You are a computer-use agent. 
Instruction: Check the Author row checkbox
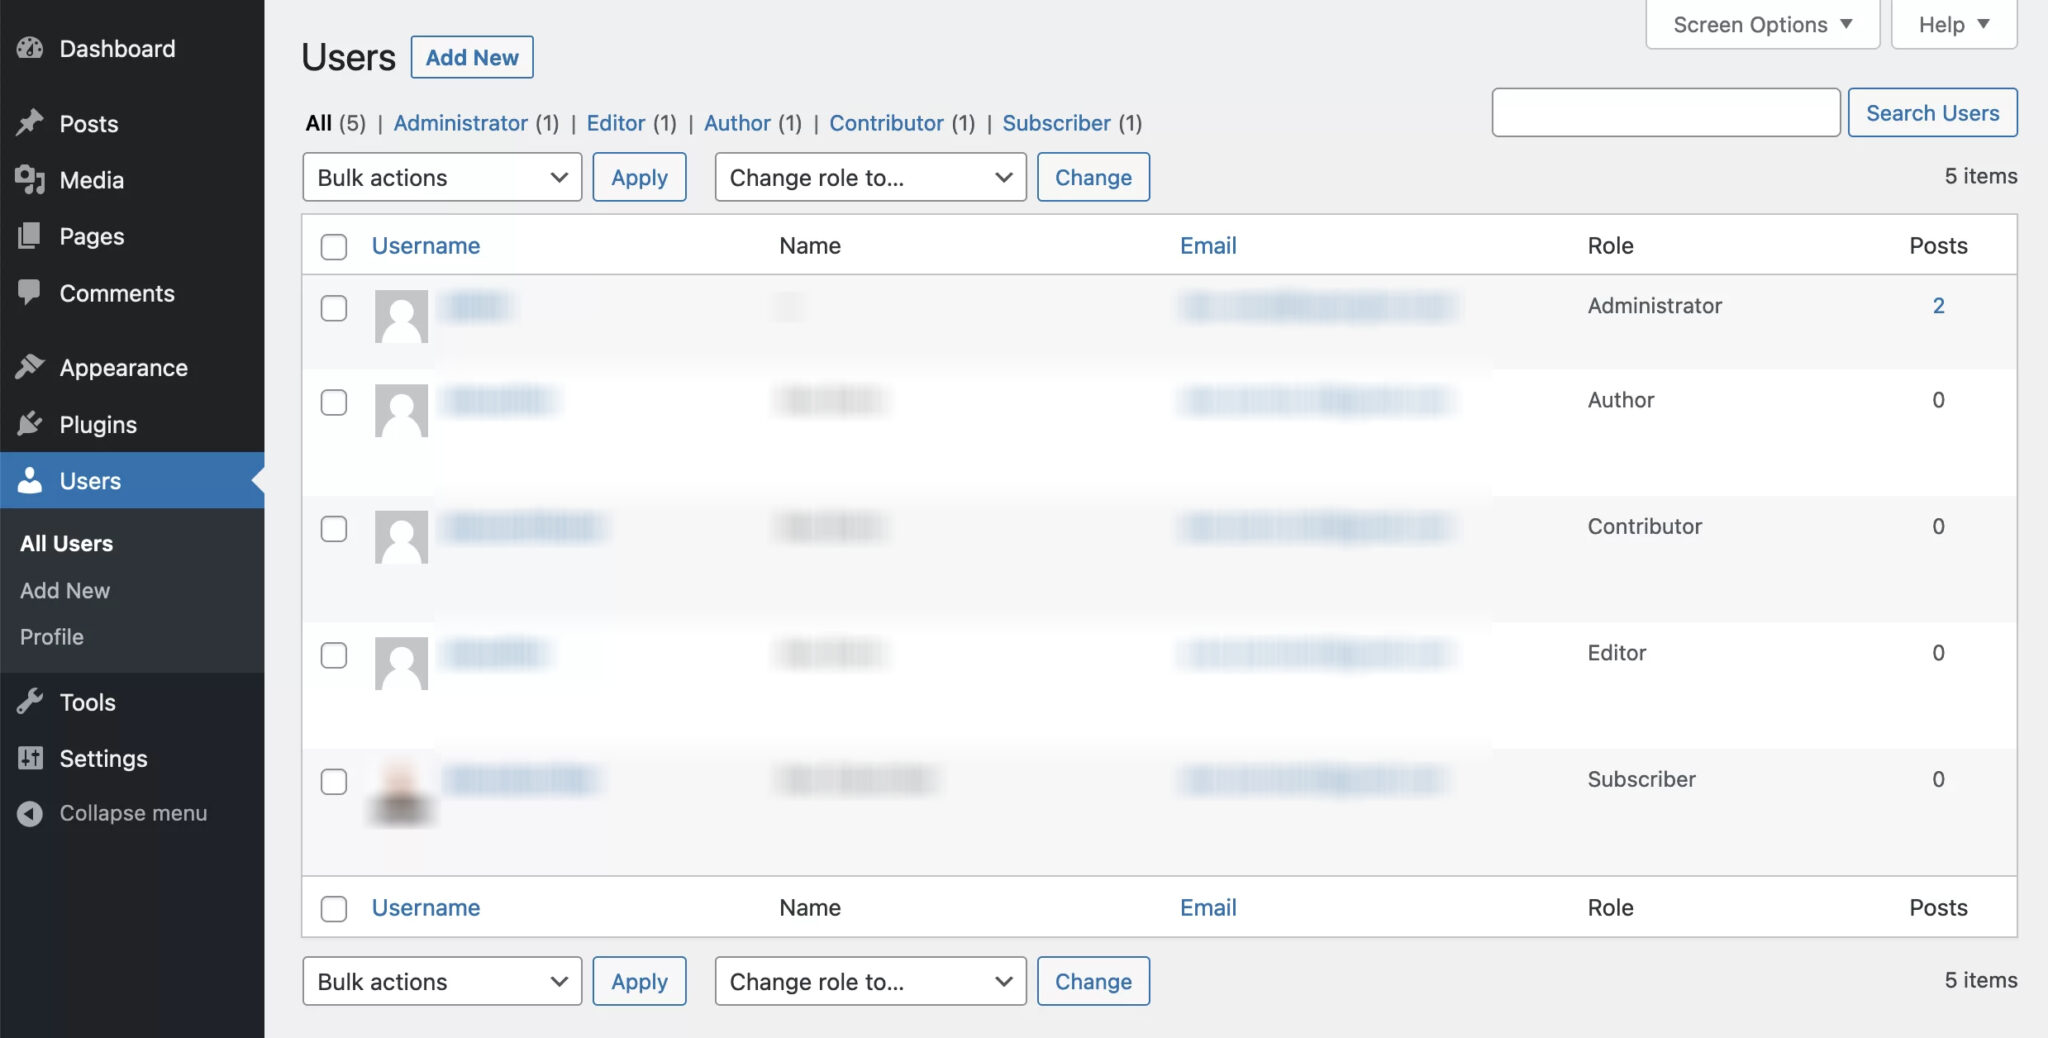click(334, 402)
